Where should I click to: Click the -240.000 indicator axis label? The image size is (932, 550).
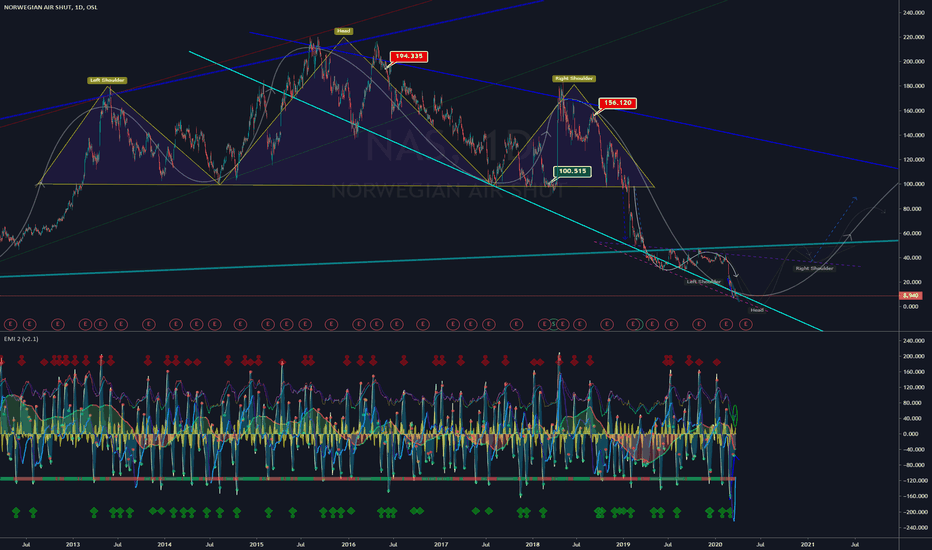click(914, 527)
